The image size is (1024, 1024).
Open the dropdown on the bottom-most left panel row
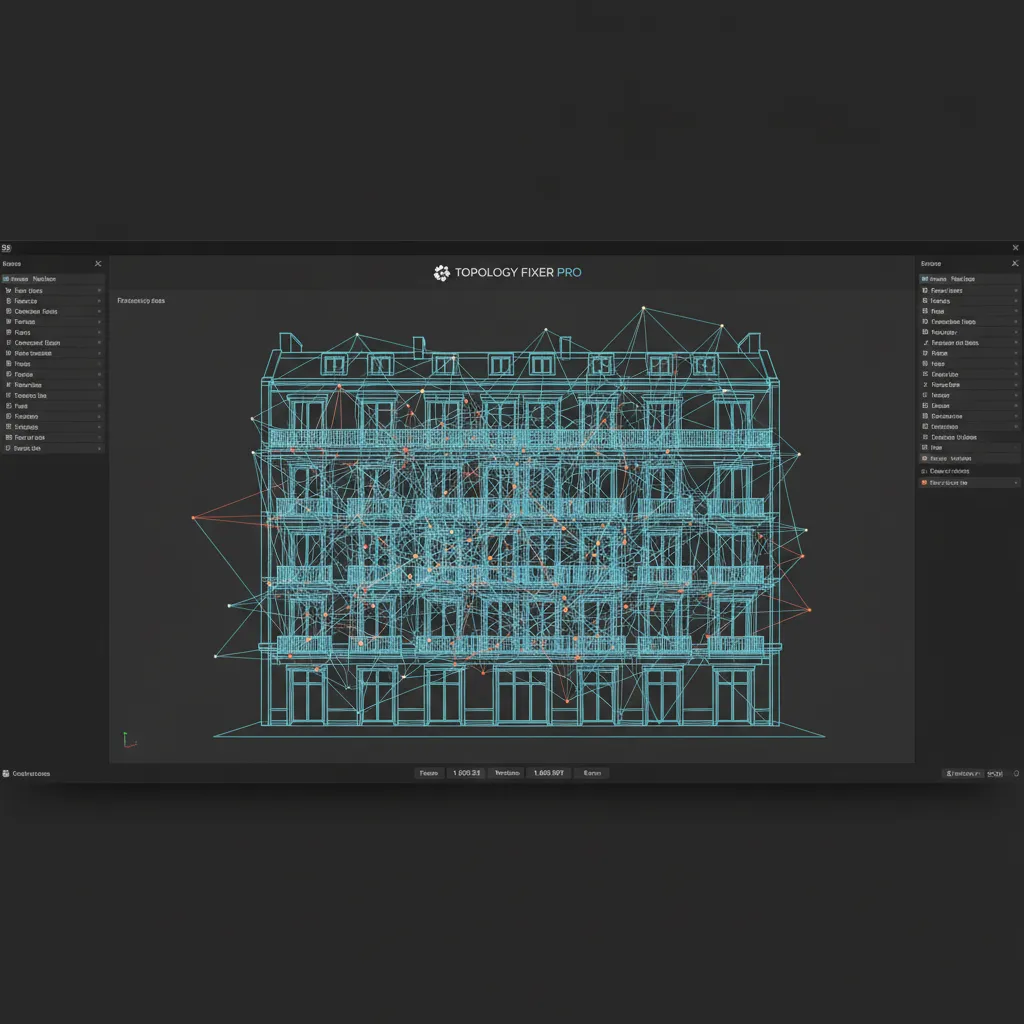[99, 448]
